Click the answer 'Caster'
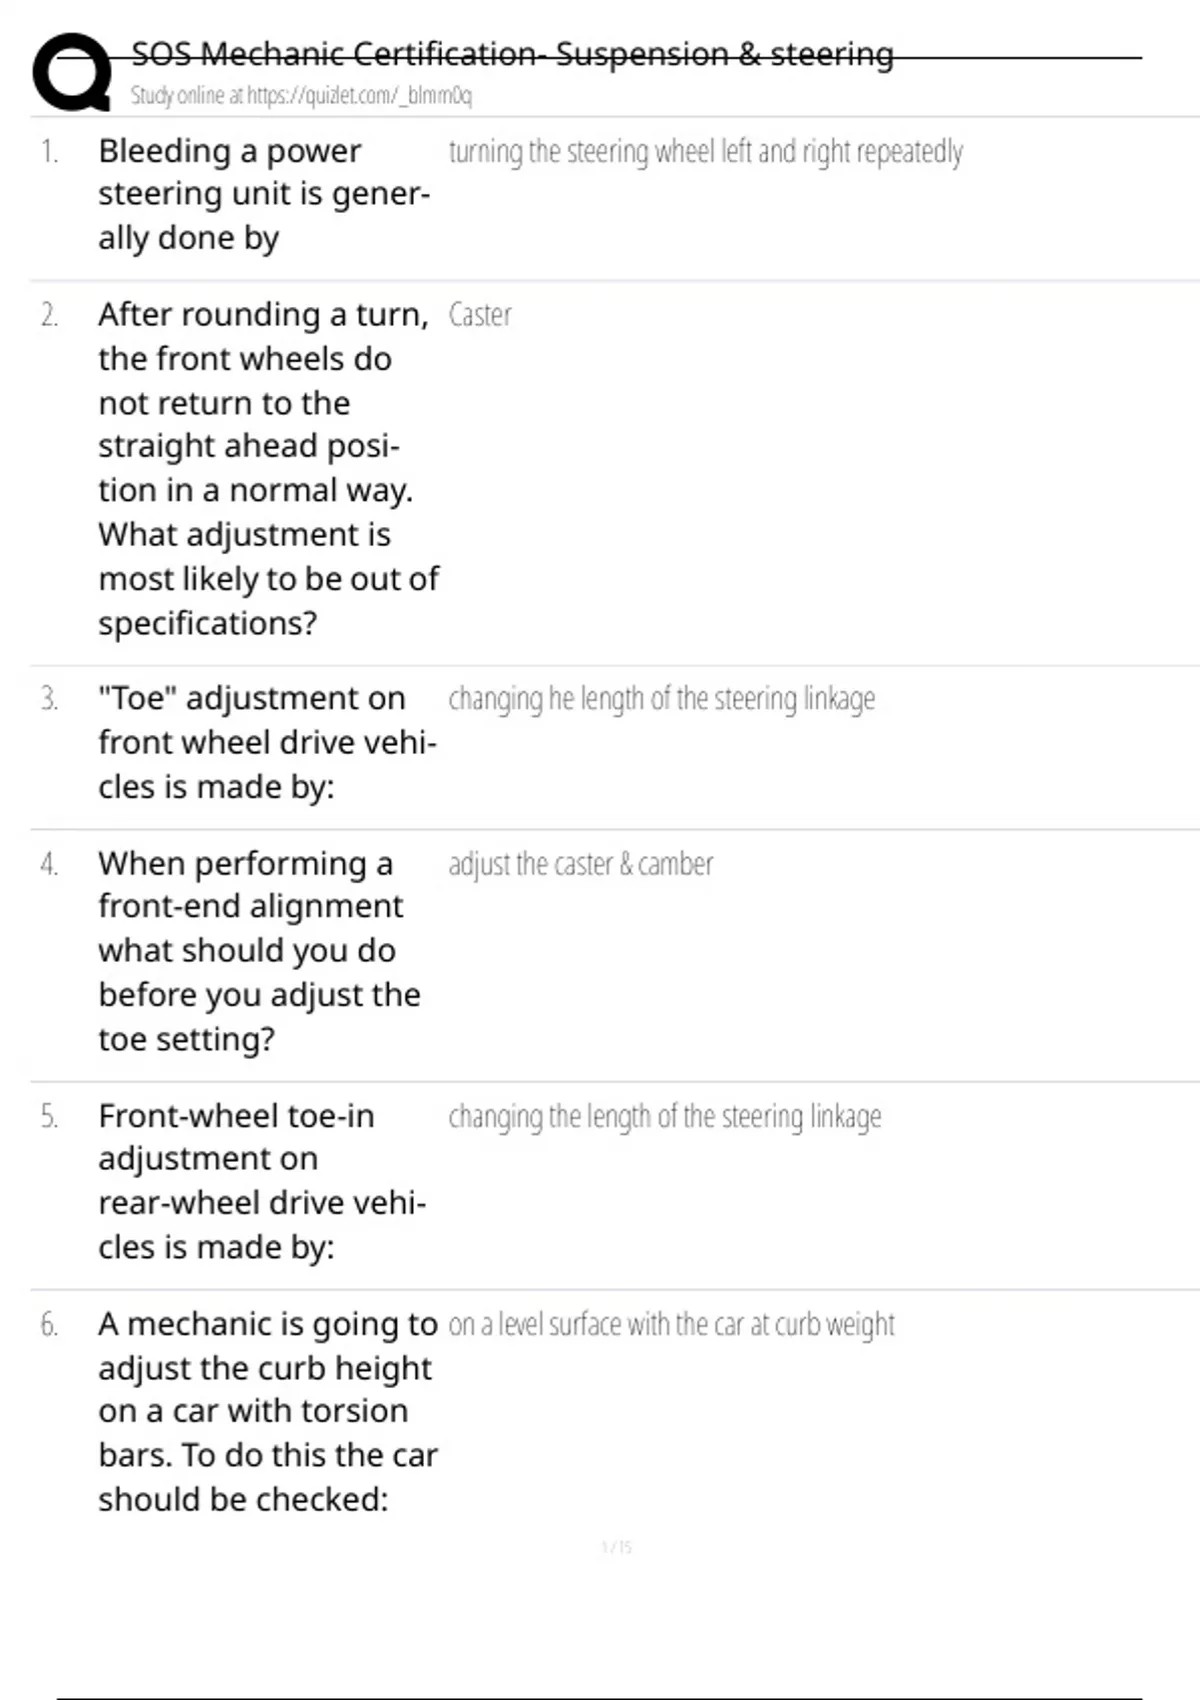Image resolution: width=1200 pixels, height=1700 pixels. coord(480,315)
